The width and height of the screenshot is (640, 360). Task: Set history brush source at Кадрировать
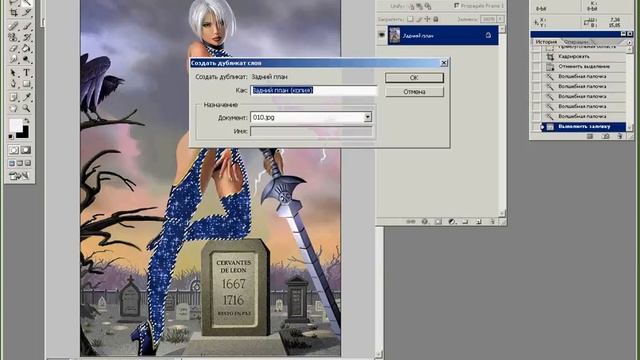(536, 57)
